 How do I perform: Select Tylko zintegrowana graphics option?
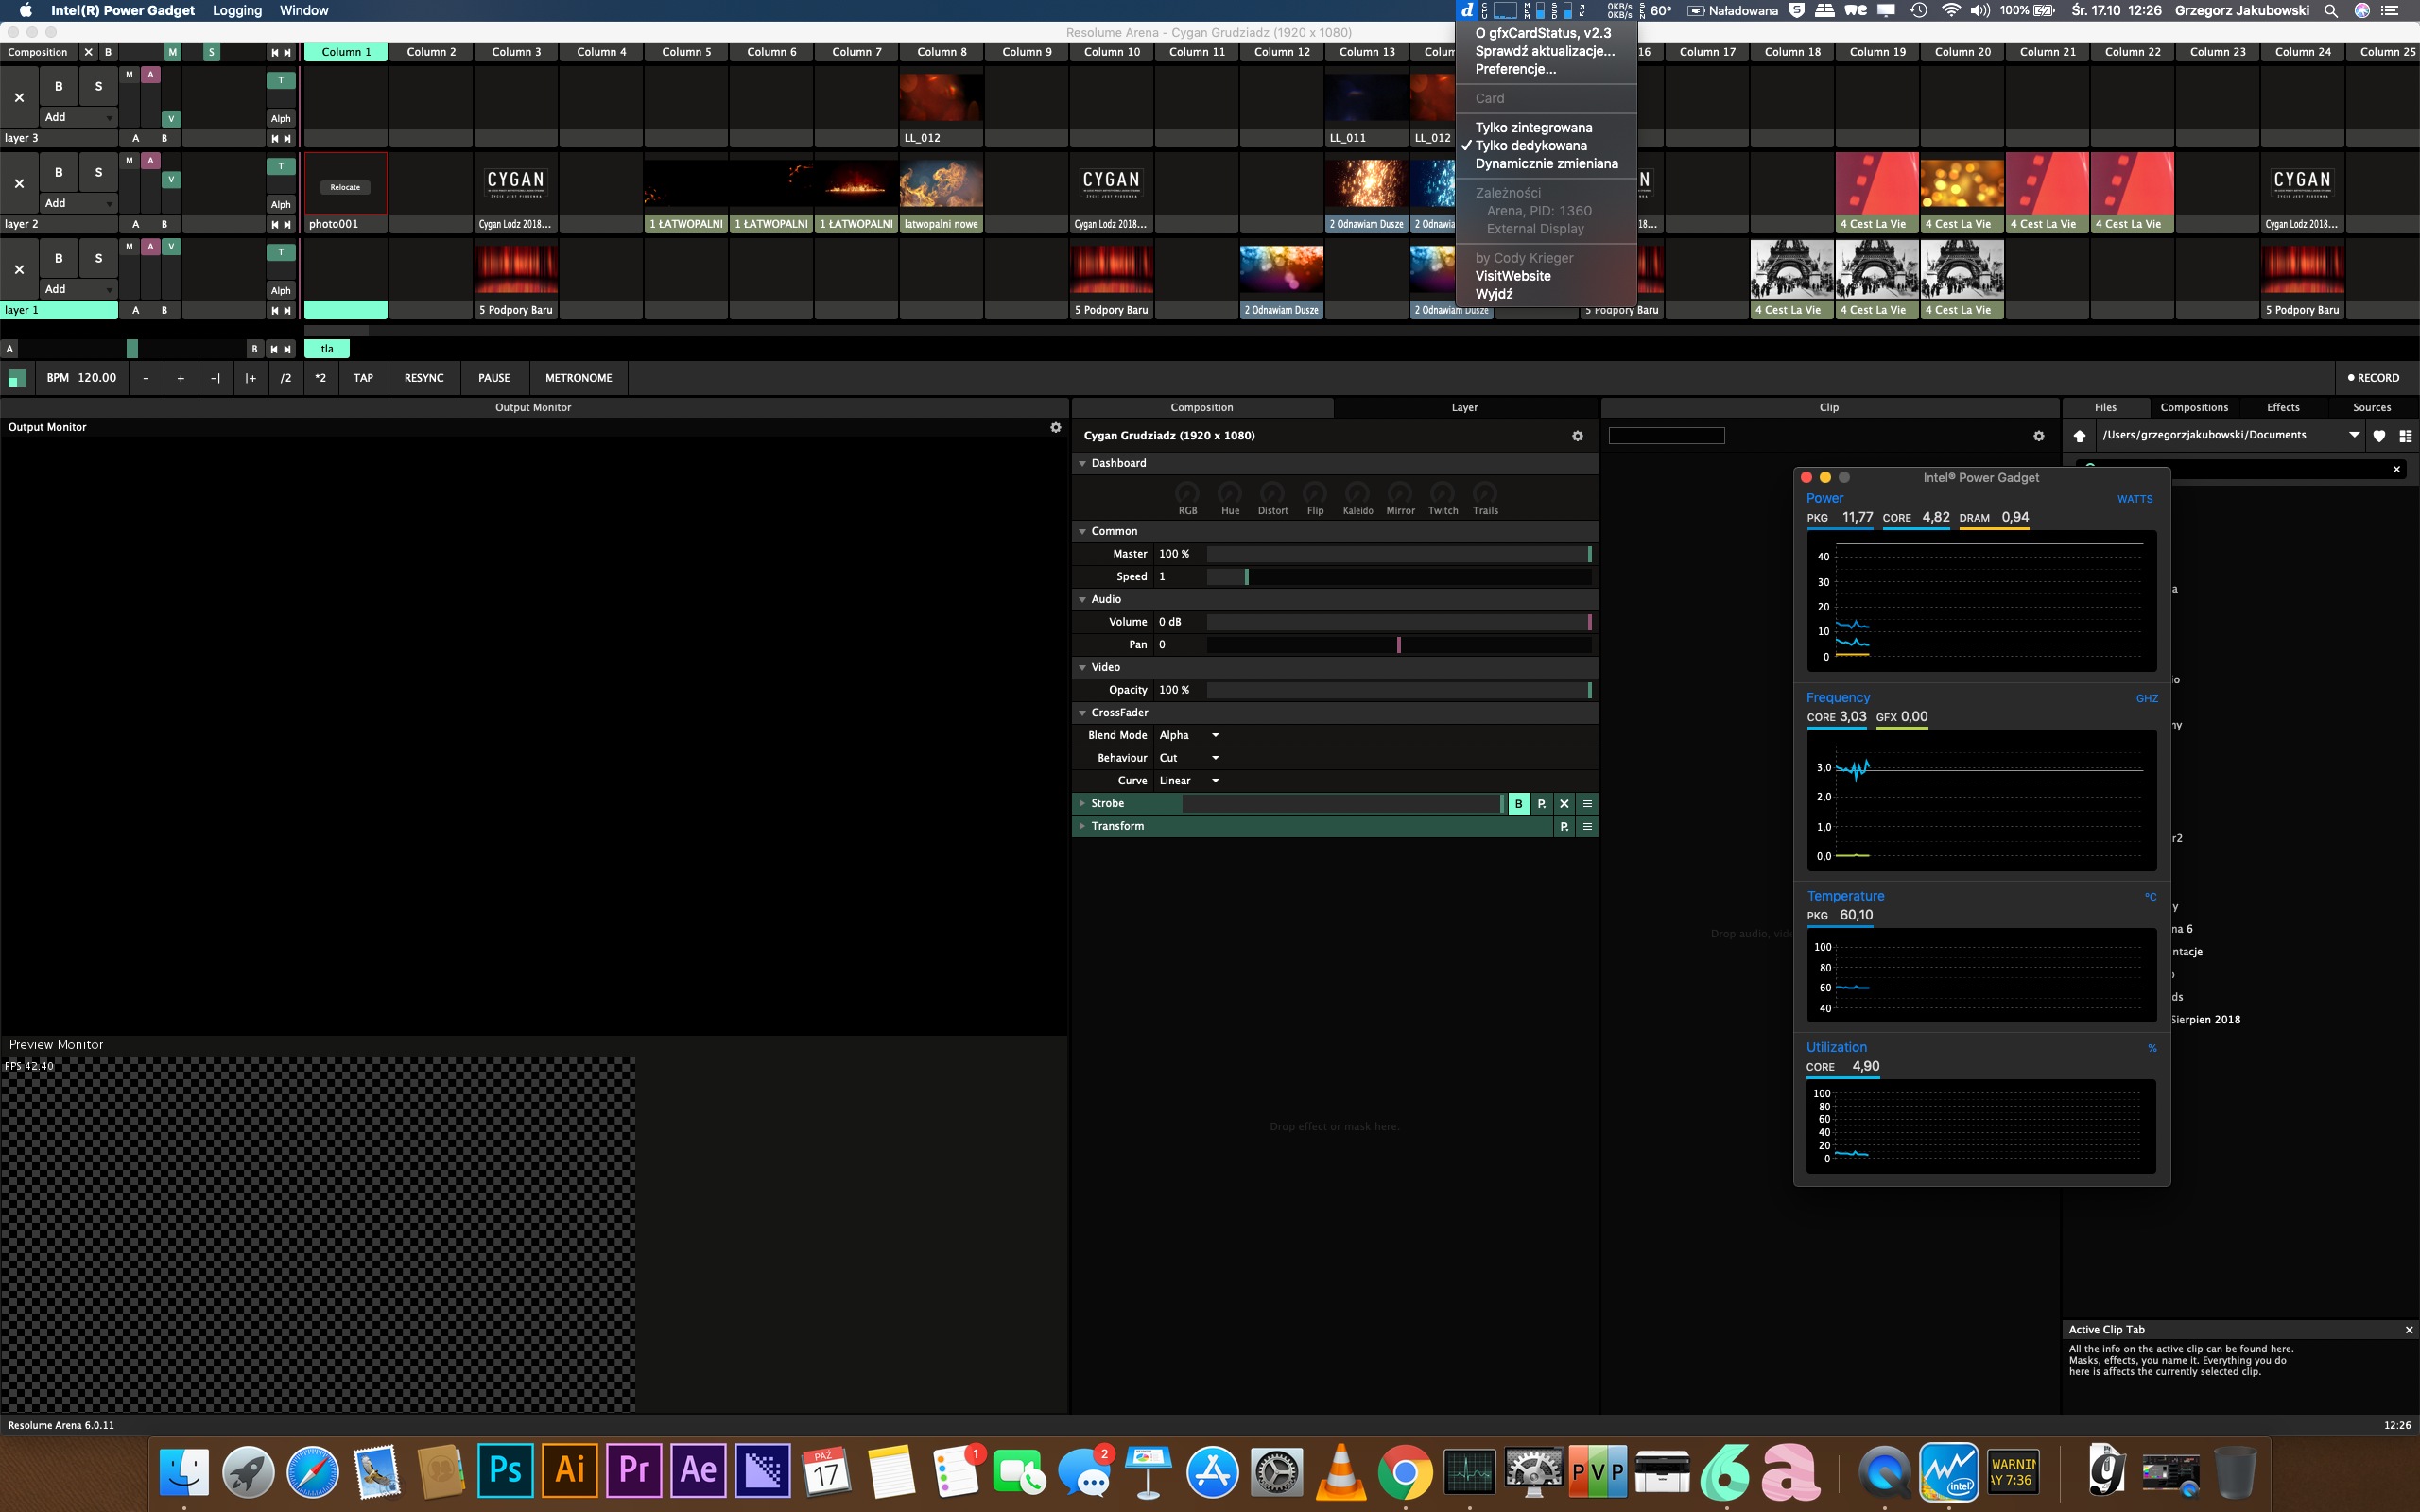click(x=1533, y=127)
